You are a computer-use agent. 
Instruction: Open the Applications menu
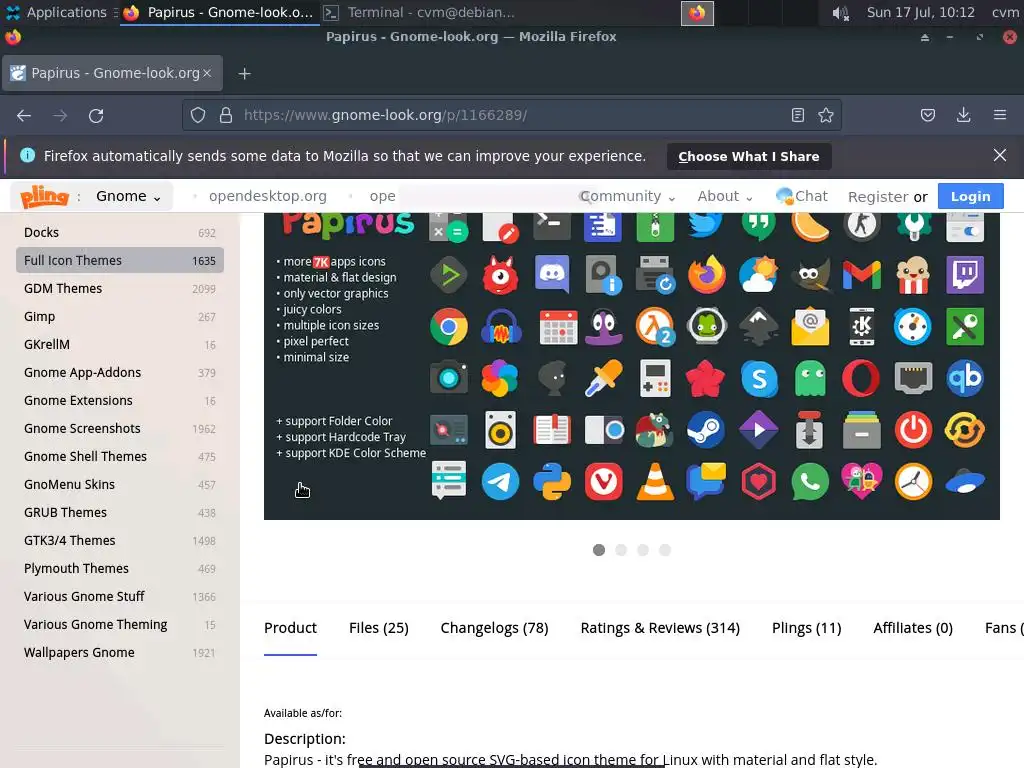coord(55,12)
